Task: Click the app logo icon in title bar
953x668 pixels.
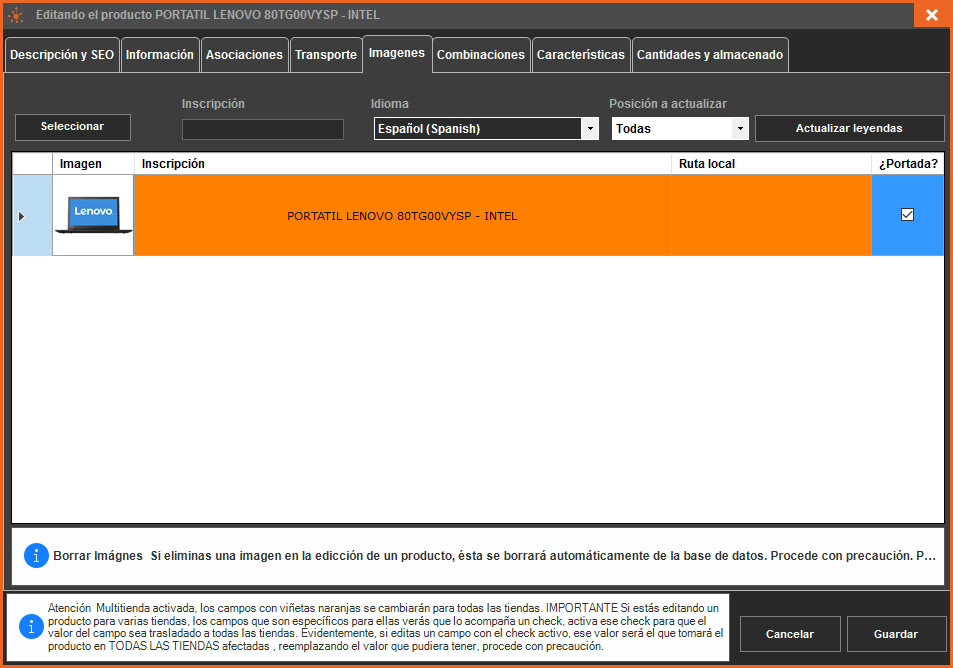Action: point(16,15)
